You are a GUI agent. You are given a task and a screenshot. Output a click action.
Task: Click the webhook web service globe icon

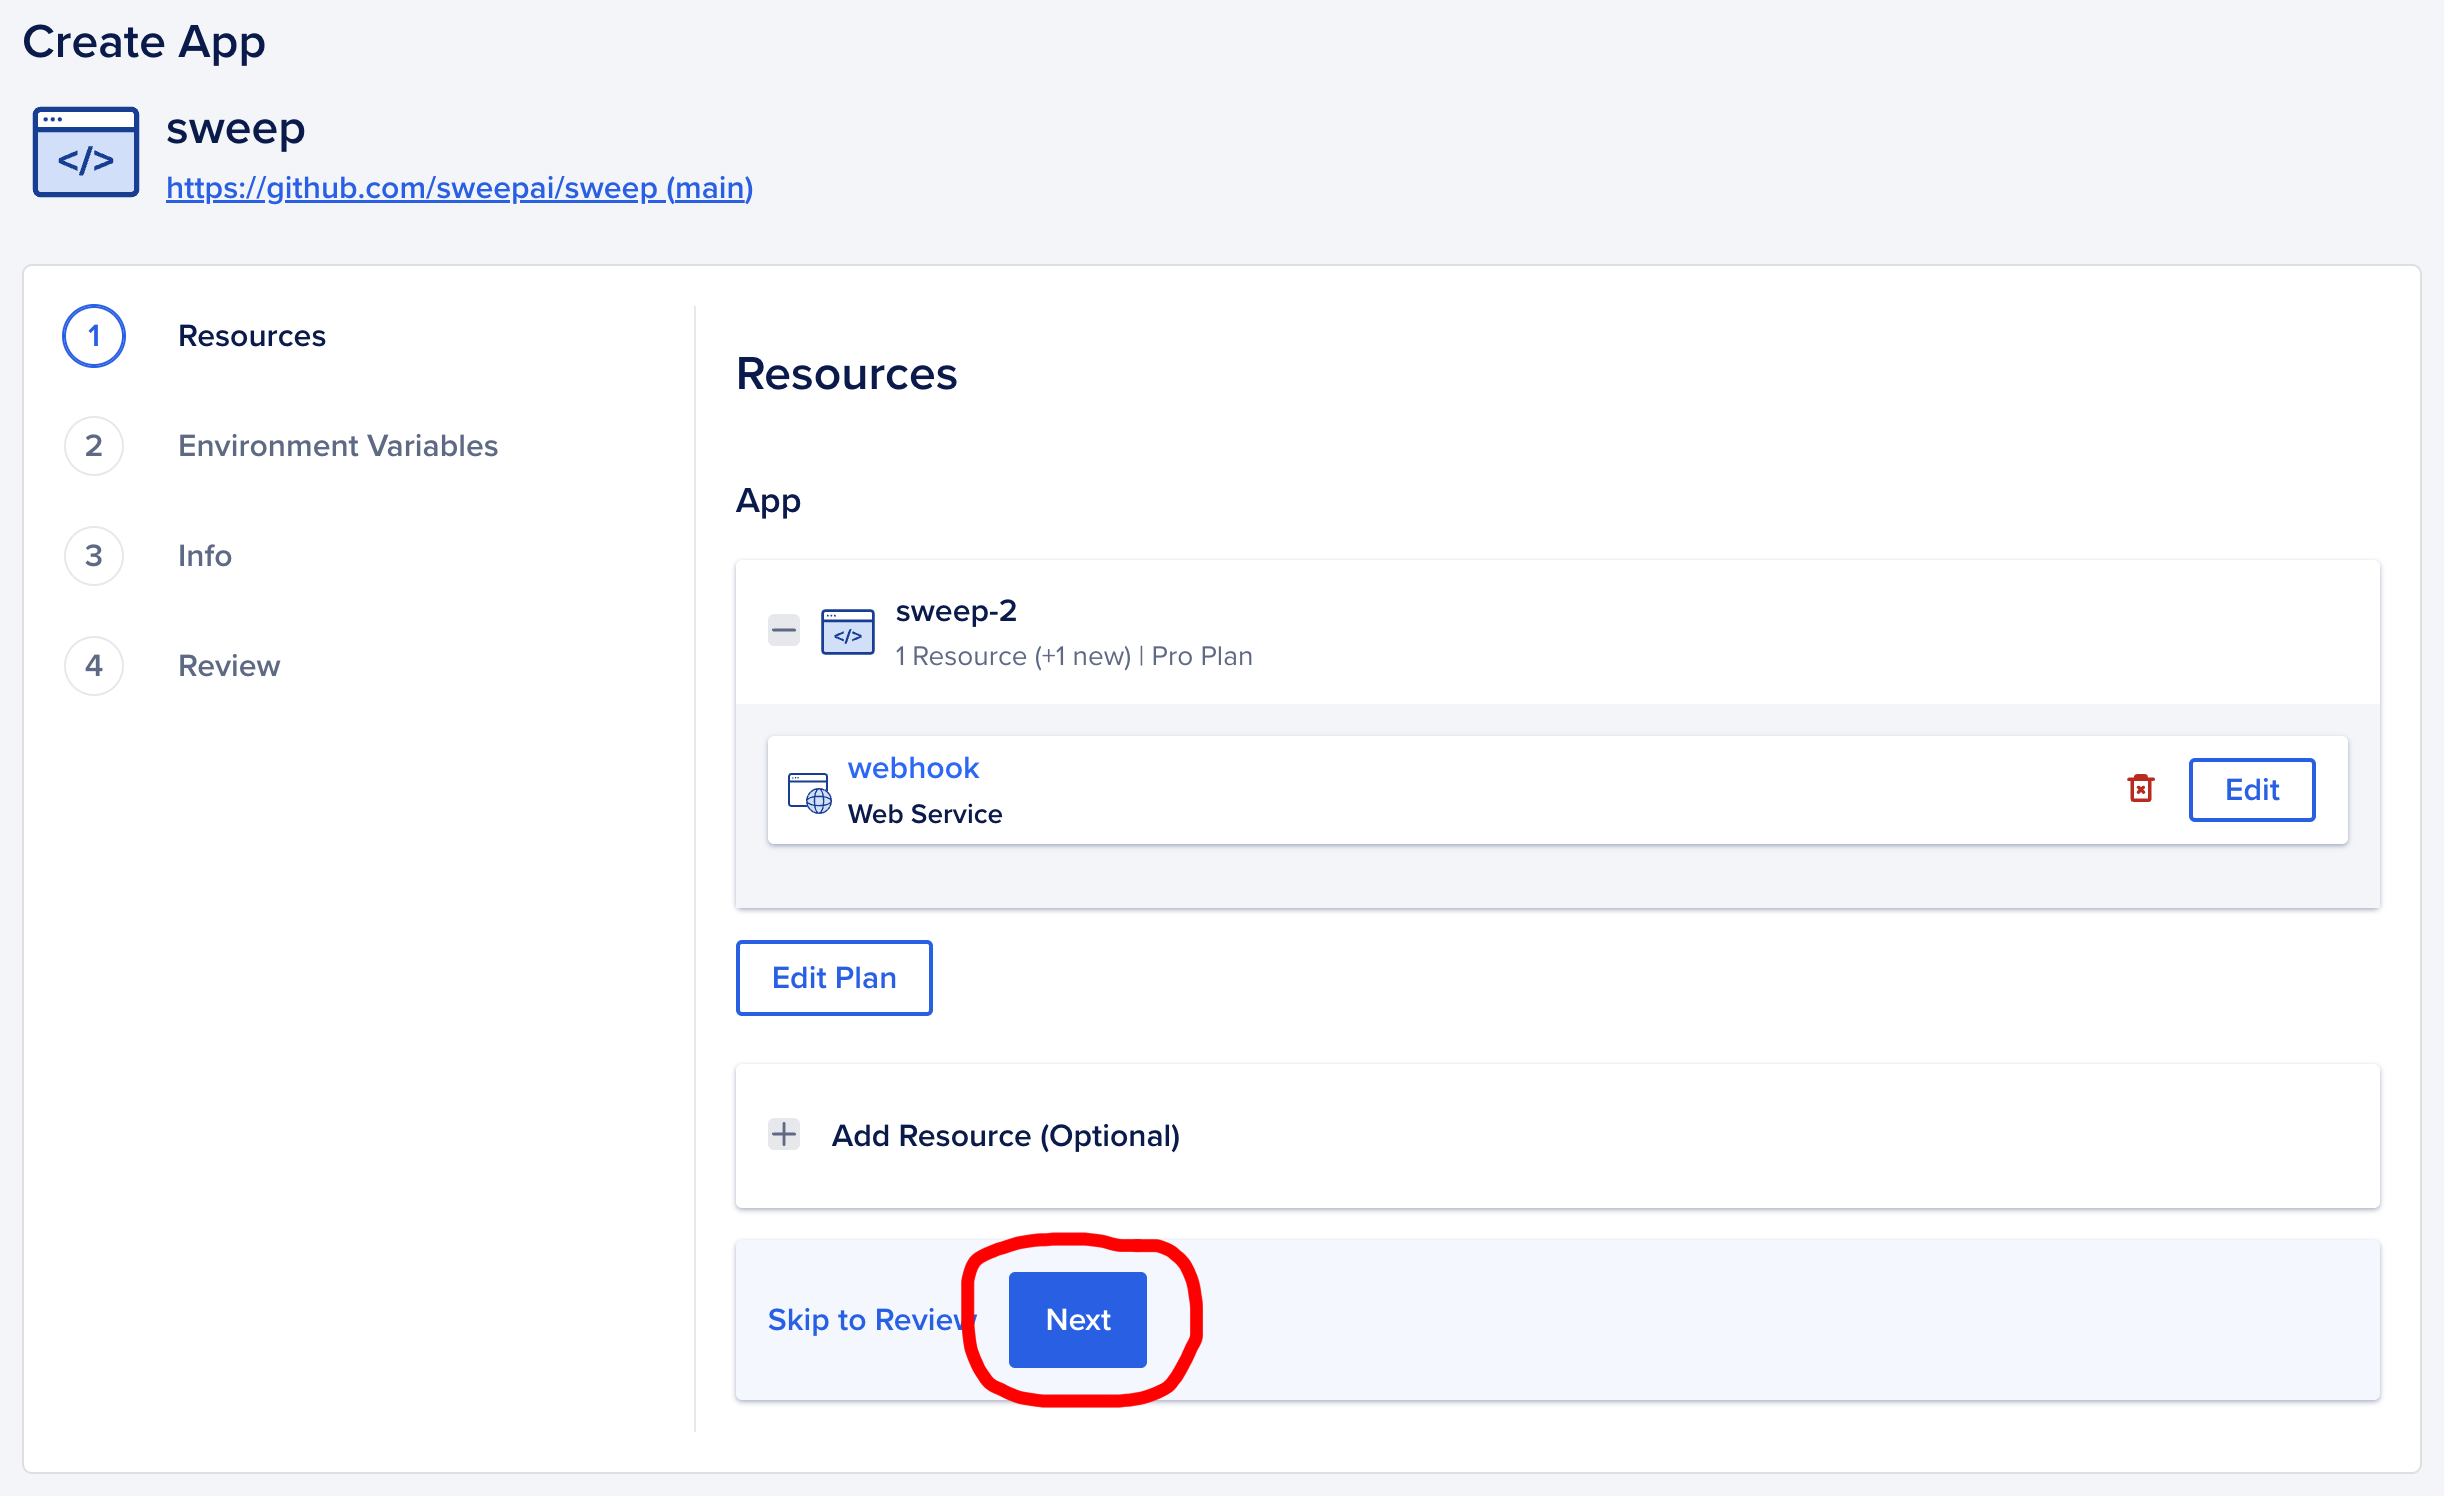coord(809,792)
